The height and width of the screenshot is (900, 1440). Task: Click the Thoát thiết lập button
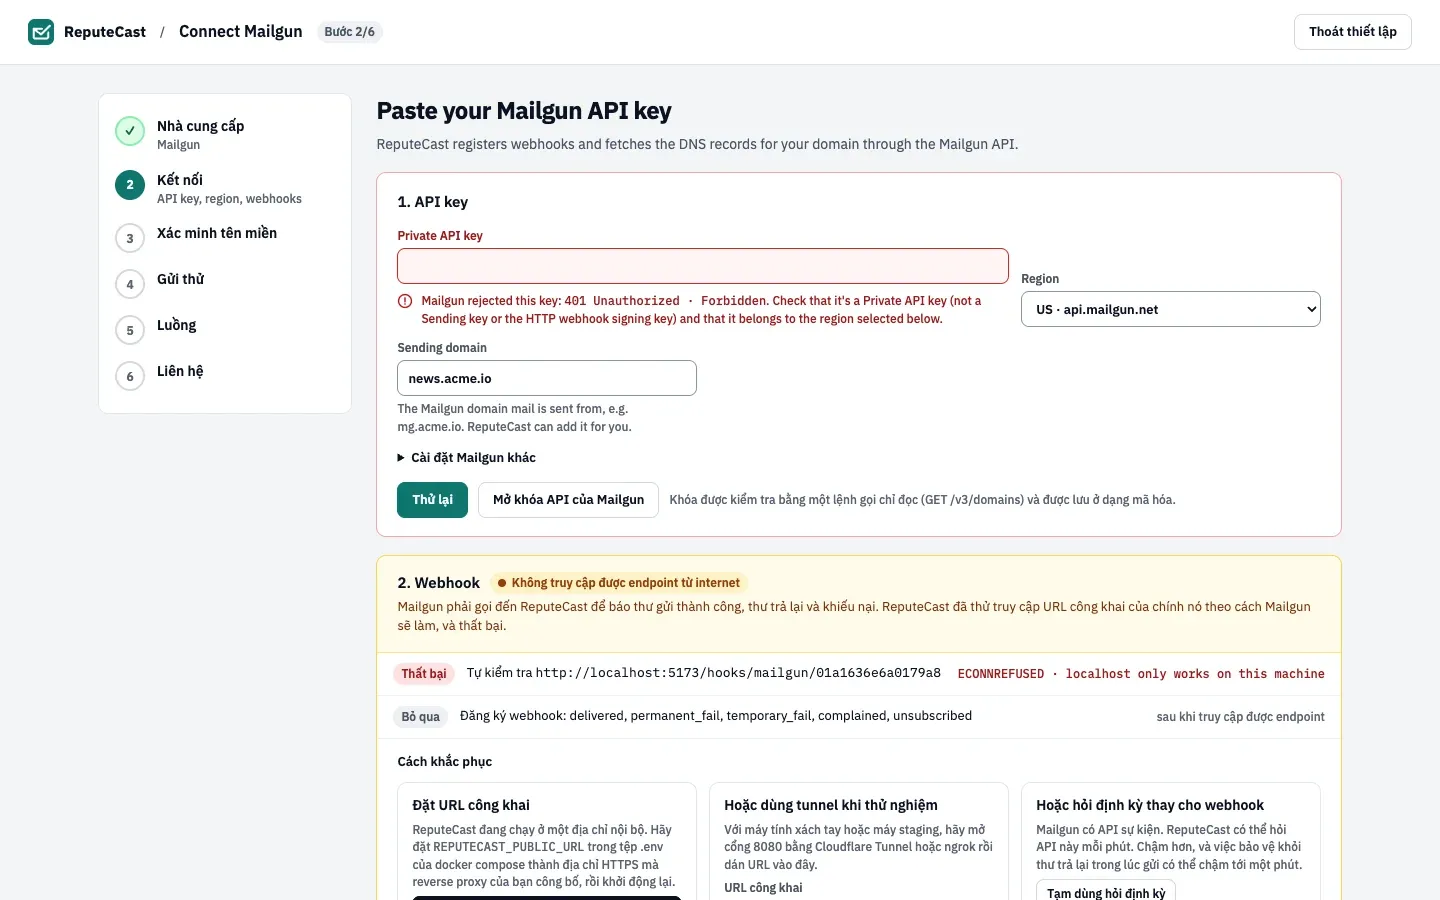coord(1353,32)
